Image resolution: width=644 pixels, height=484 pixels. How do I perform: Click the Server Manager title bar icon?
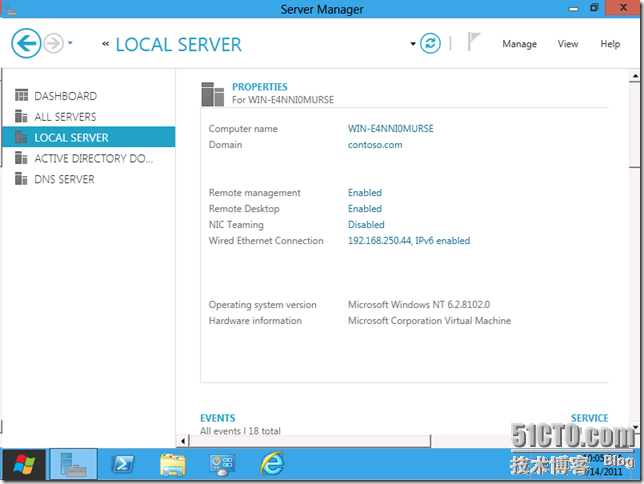pos(10,8)
